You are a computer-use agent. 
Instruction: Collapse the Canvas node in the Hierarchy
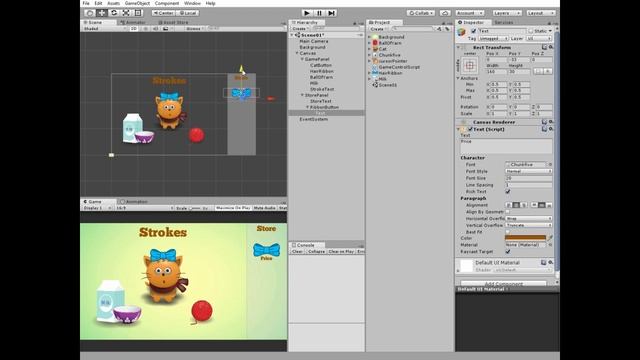tap(297, 53)
